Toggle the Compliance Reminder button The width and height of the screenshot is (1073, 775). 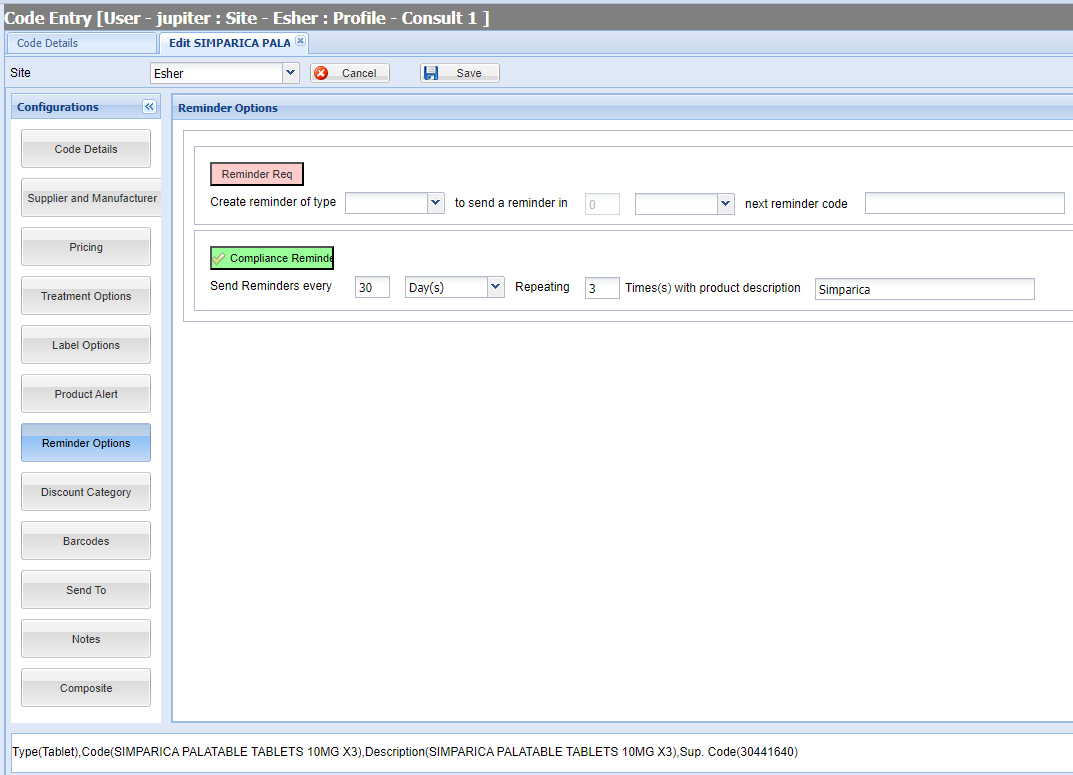(x=272, y=258)
